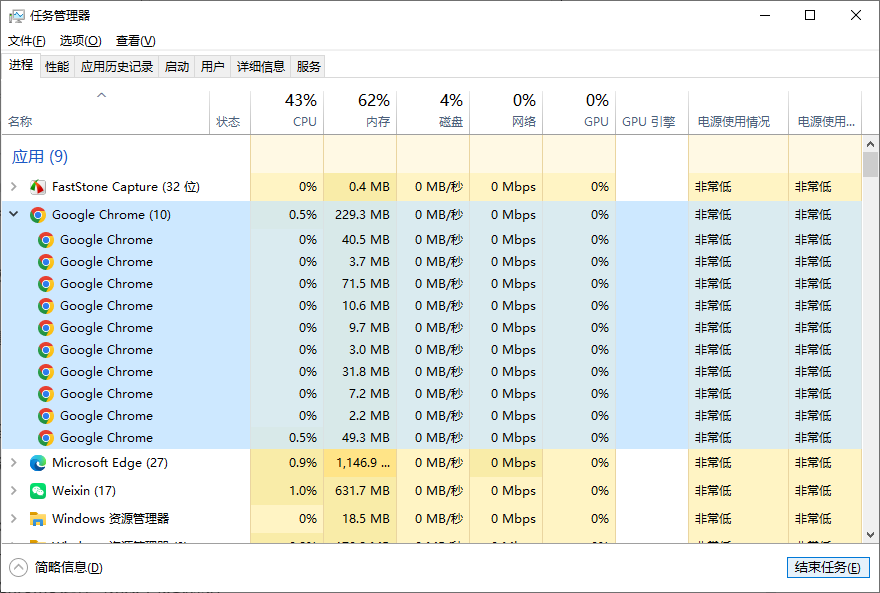Click the Windows 资源管理器 folder icon
This screenshot has height=593, width=880.
click(37, 519)
